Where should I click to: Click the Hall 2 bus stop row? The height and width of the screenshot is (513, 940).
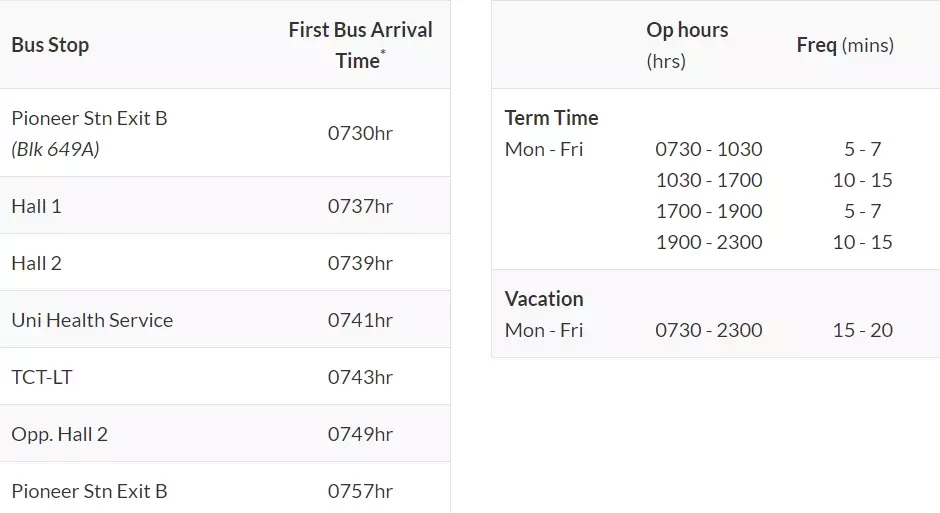pos(225,262)
